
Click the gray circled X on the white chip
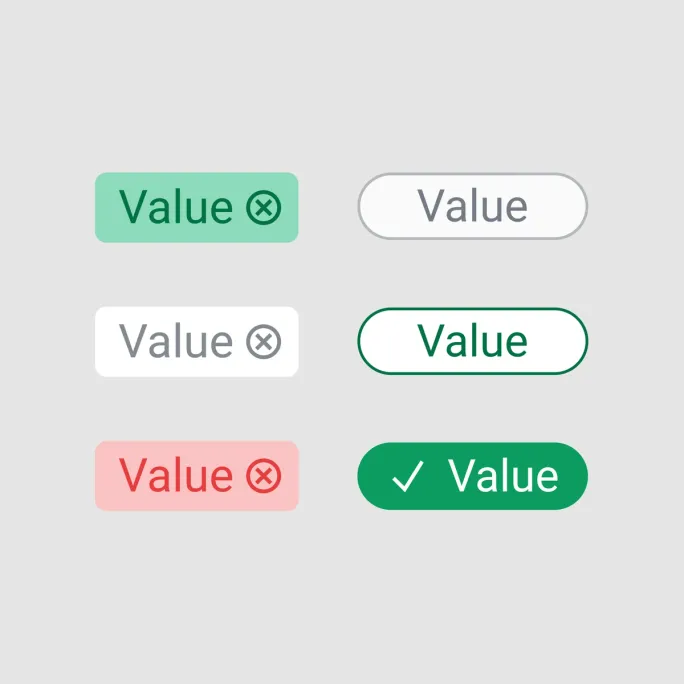click(263, 342)
